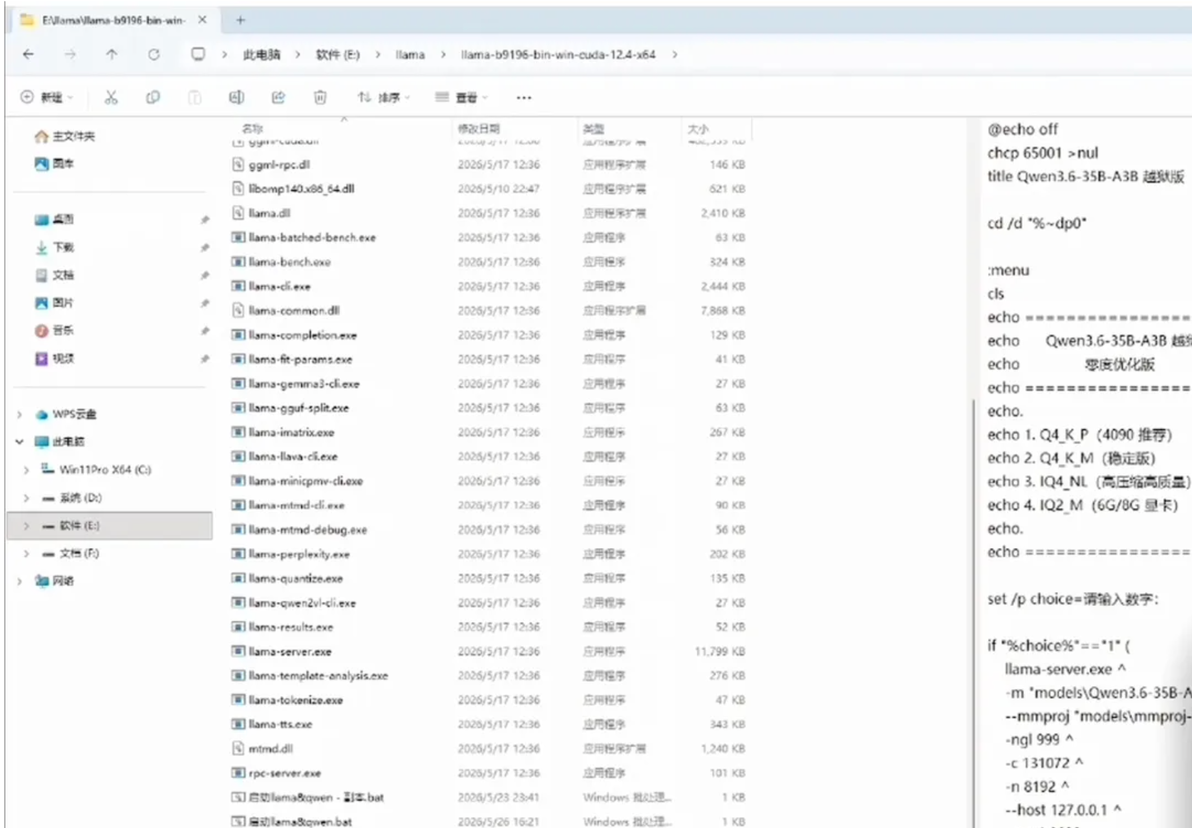The image size is (1192, 828).
Task: Open the more options ellipsis menu
Action: [524, 97]
